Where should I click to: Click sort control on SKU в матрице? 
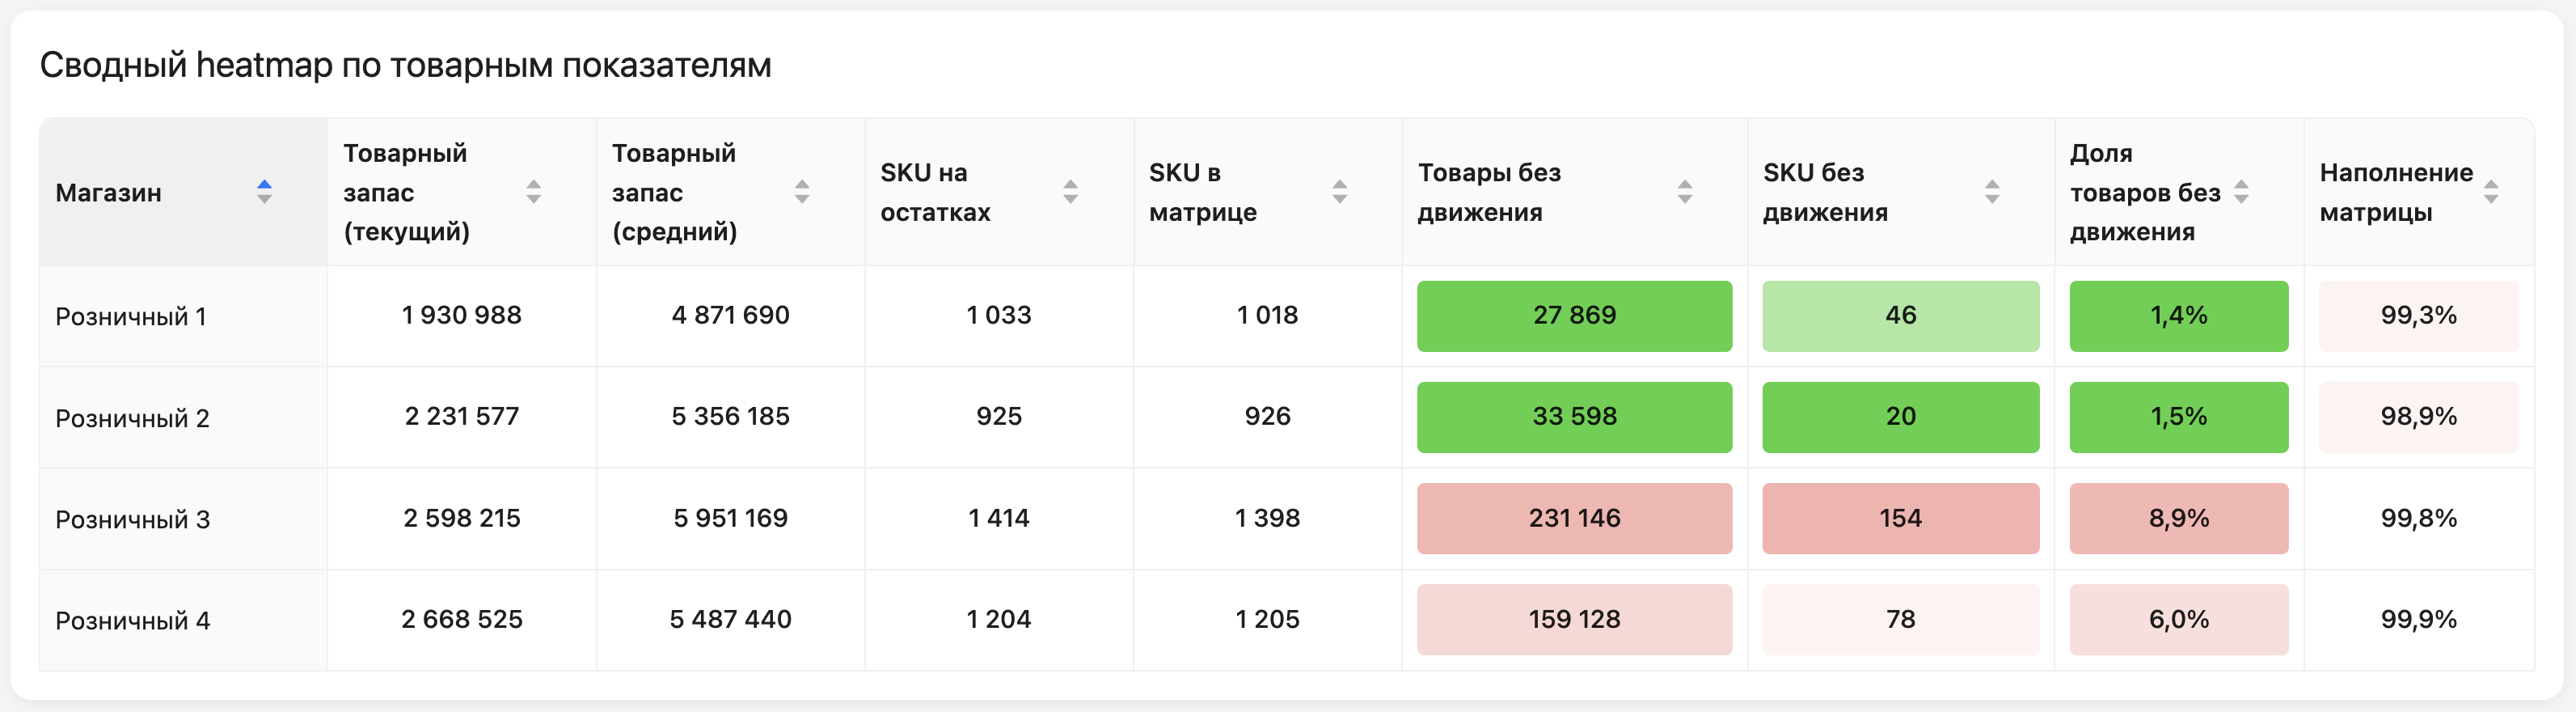(x=1340, y=193)
